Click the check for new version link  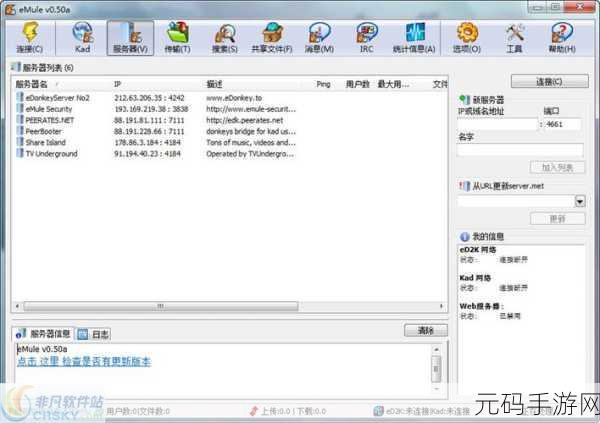[x=84, y=362]
